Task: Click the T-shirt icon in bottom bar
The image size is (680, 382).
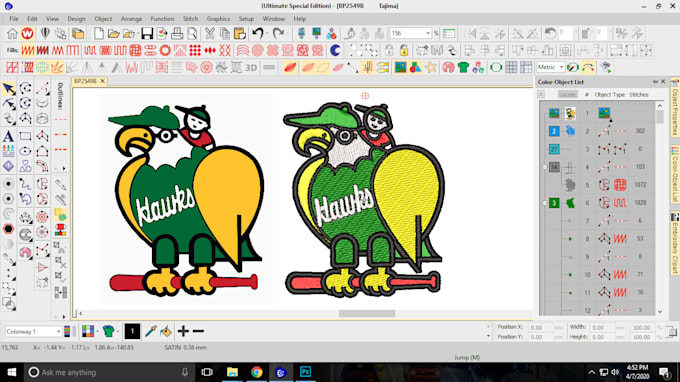Action: [108, 332]
